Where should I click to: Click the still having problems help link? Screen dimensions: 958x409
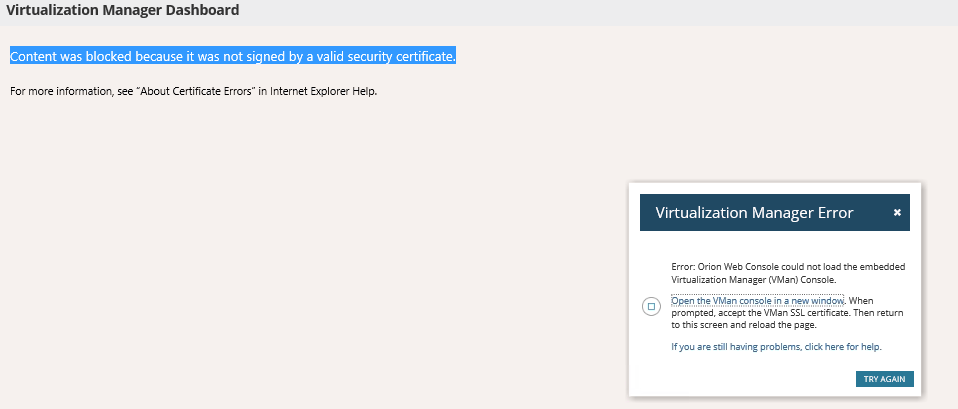(777, 347)
